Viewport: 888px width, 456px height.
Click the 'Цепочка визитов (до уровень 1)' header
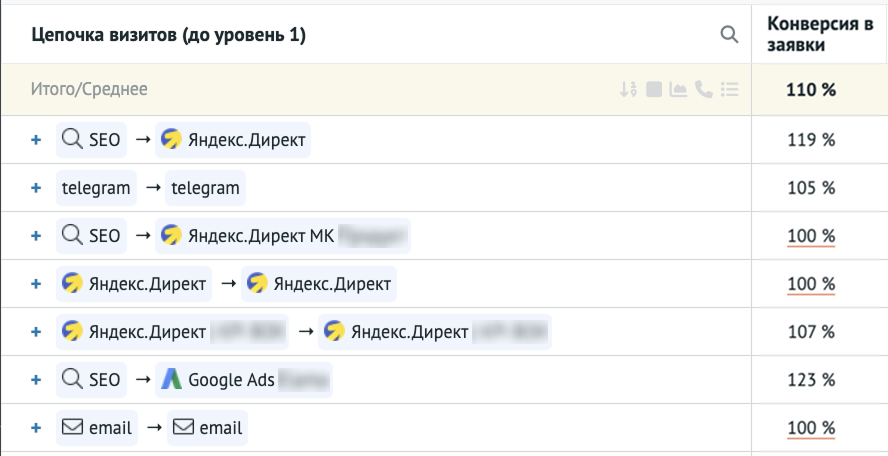(x=169, y=35)
